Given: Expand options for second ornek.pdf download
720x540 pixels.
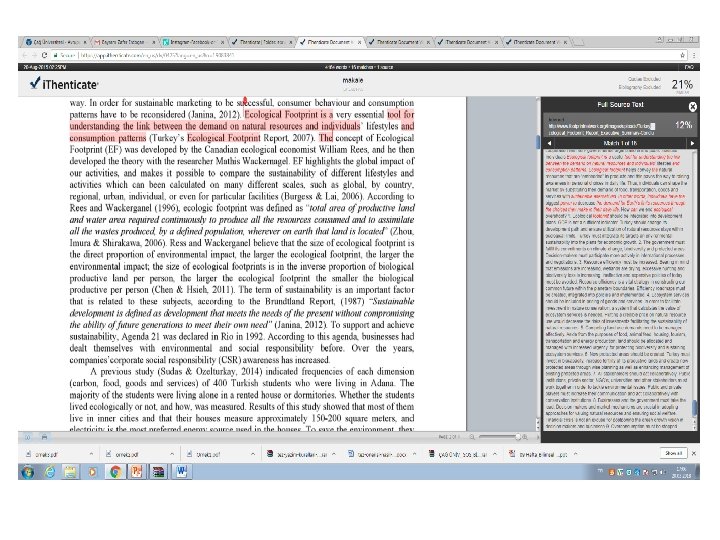Looking at the screenshot, I should pyautogui.click(x=172, y=454).
